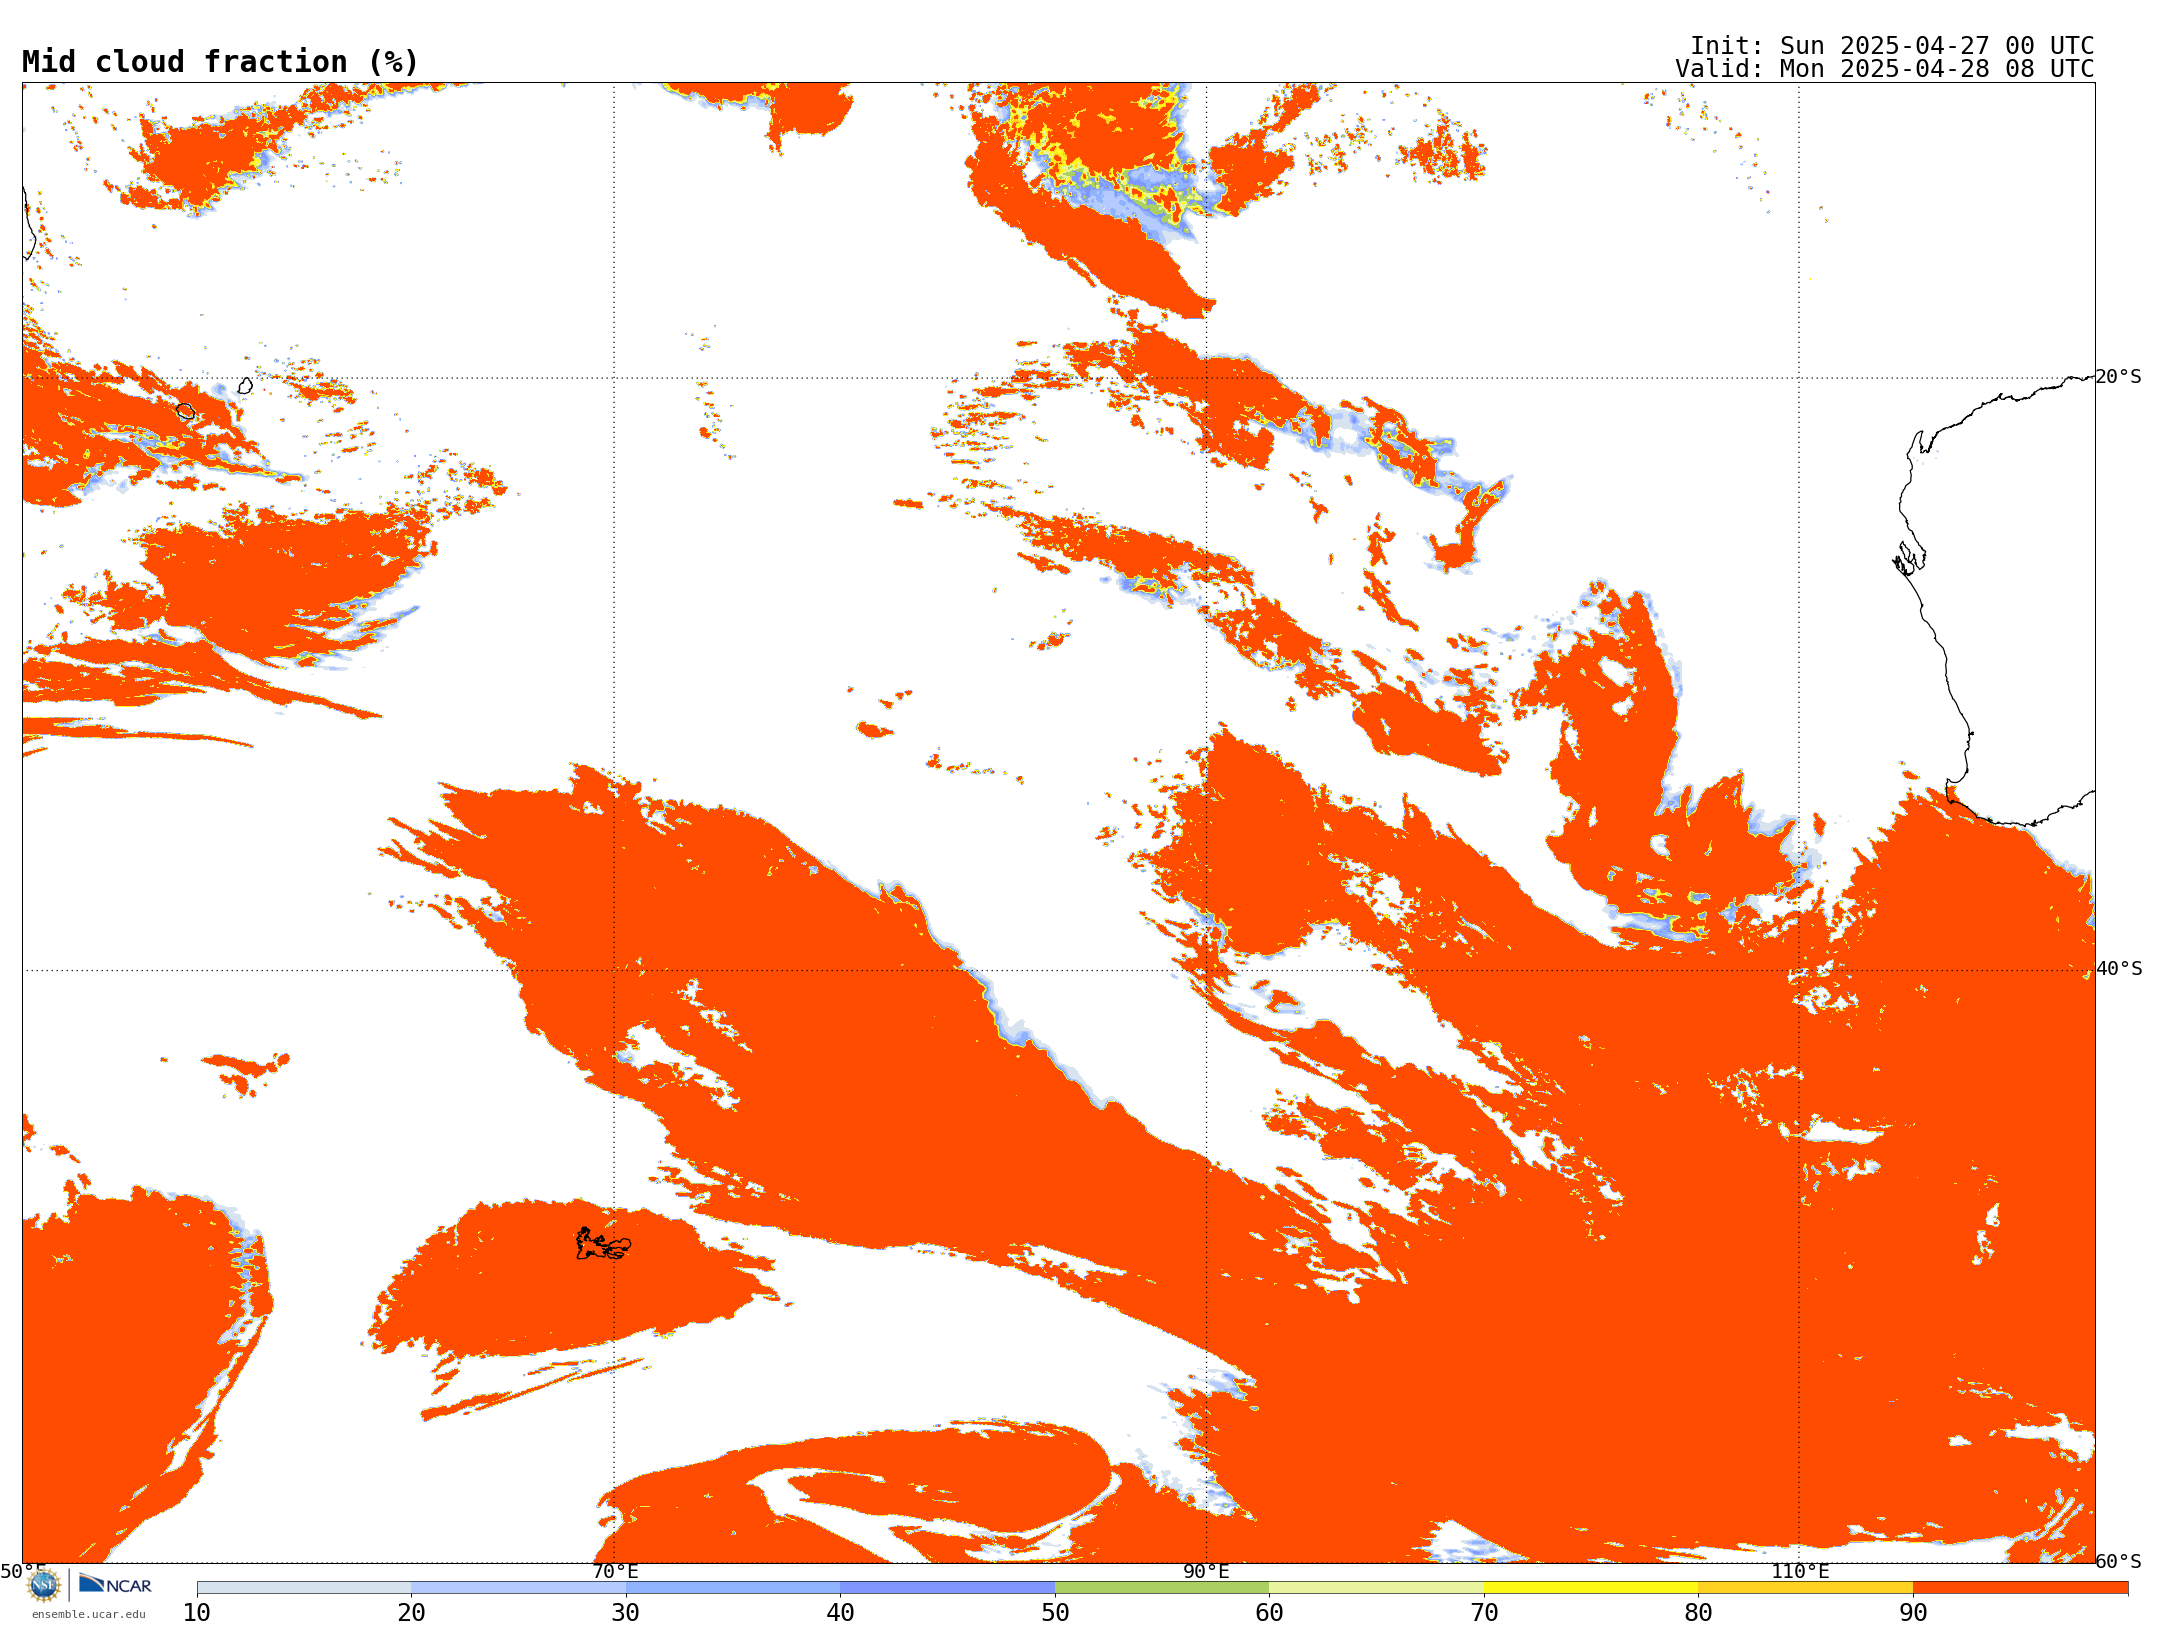Click the 'Init: Sun 2025-04-27 00 UTC' text
Image resolution: width=2160 pixels, height=1626 pixels.
1892,46
